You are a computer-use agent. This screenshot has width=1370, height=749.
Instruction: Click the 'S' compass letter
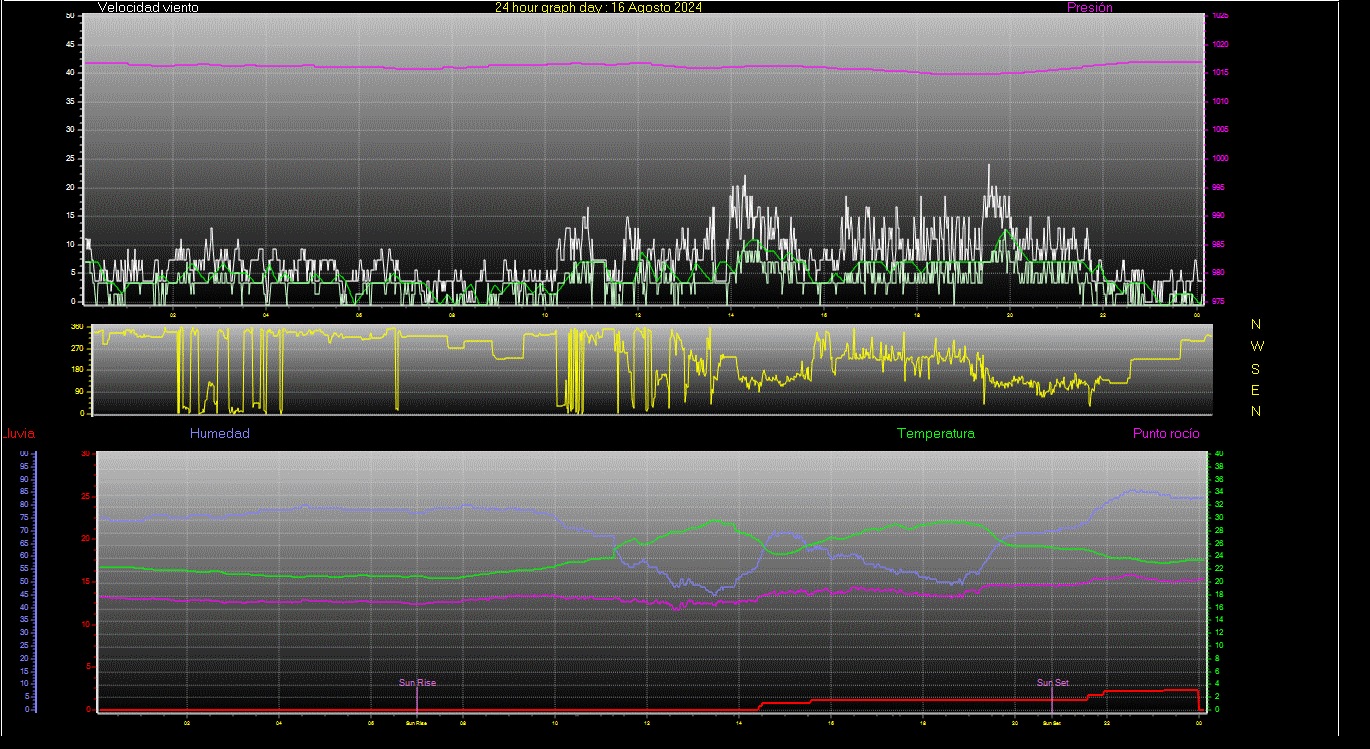[1256, 368]
